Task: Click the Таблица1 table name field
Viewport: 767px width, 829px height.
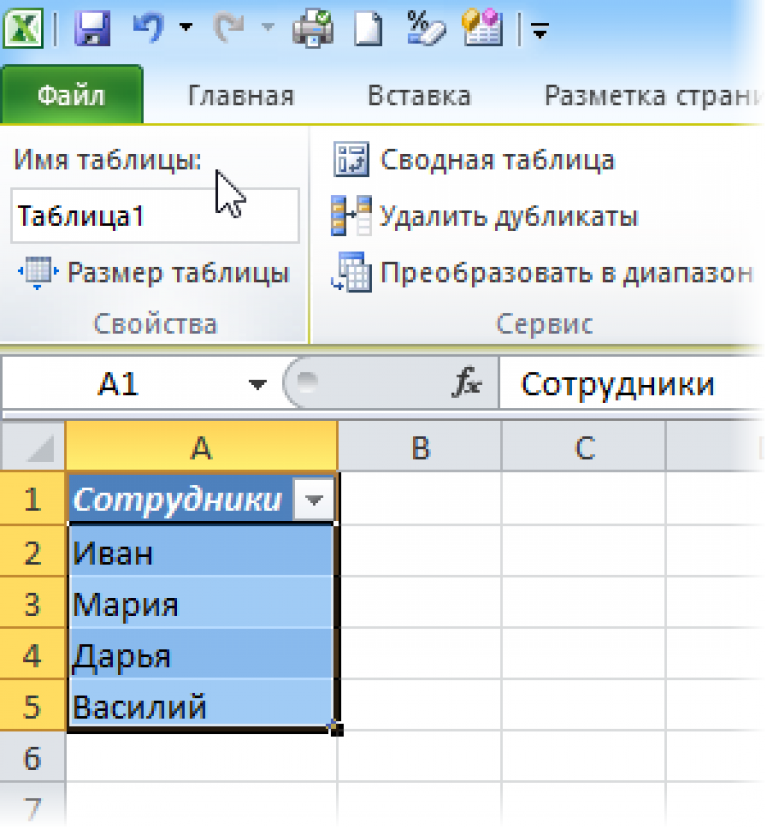Action: point(155,216)
